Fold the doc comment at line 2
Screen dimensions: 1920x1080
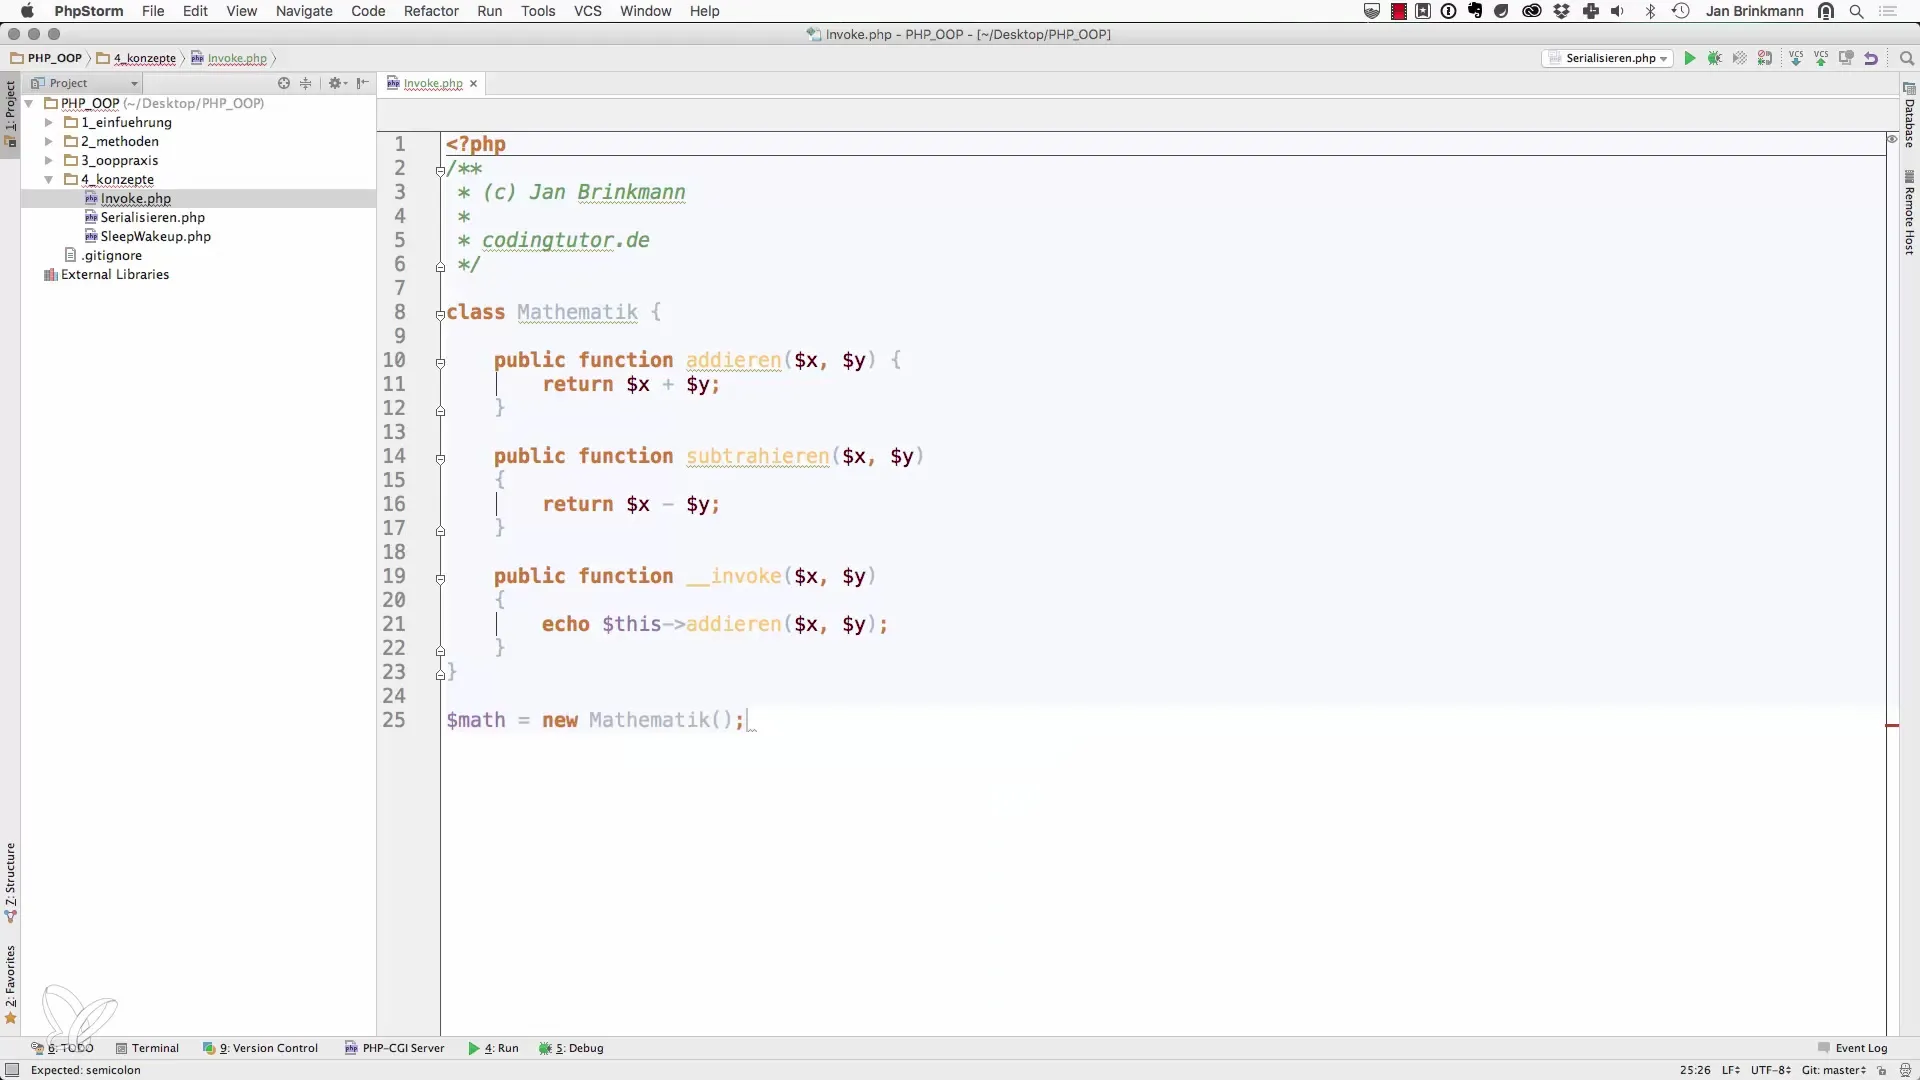tap(440, 171)
